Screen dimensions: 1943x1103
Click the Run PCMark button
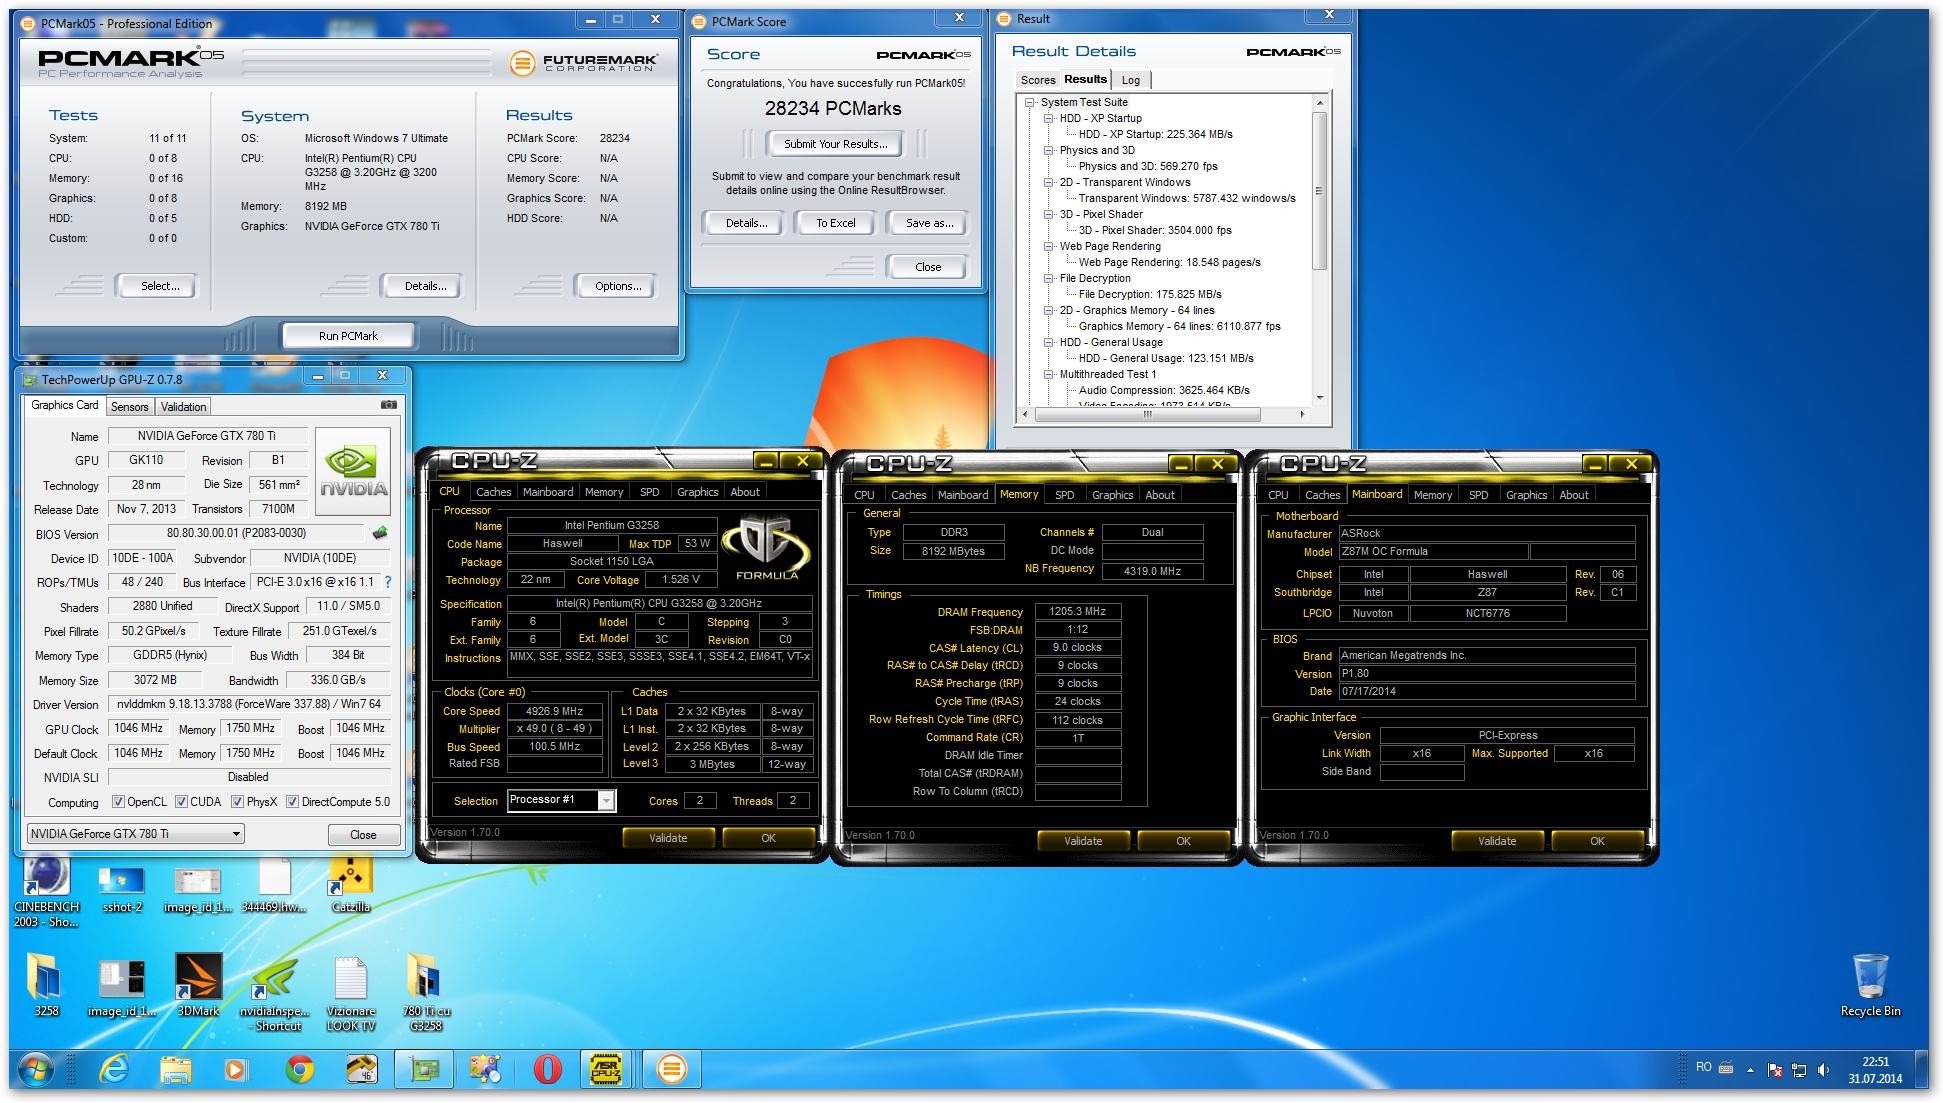point(348,336)
